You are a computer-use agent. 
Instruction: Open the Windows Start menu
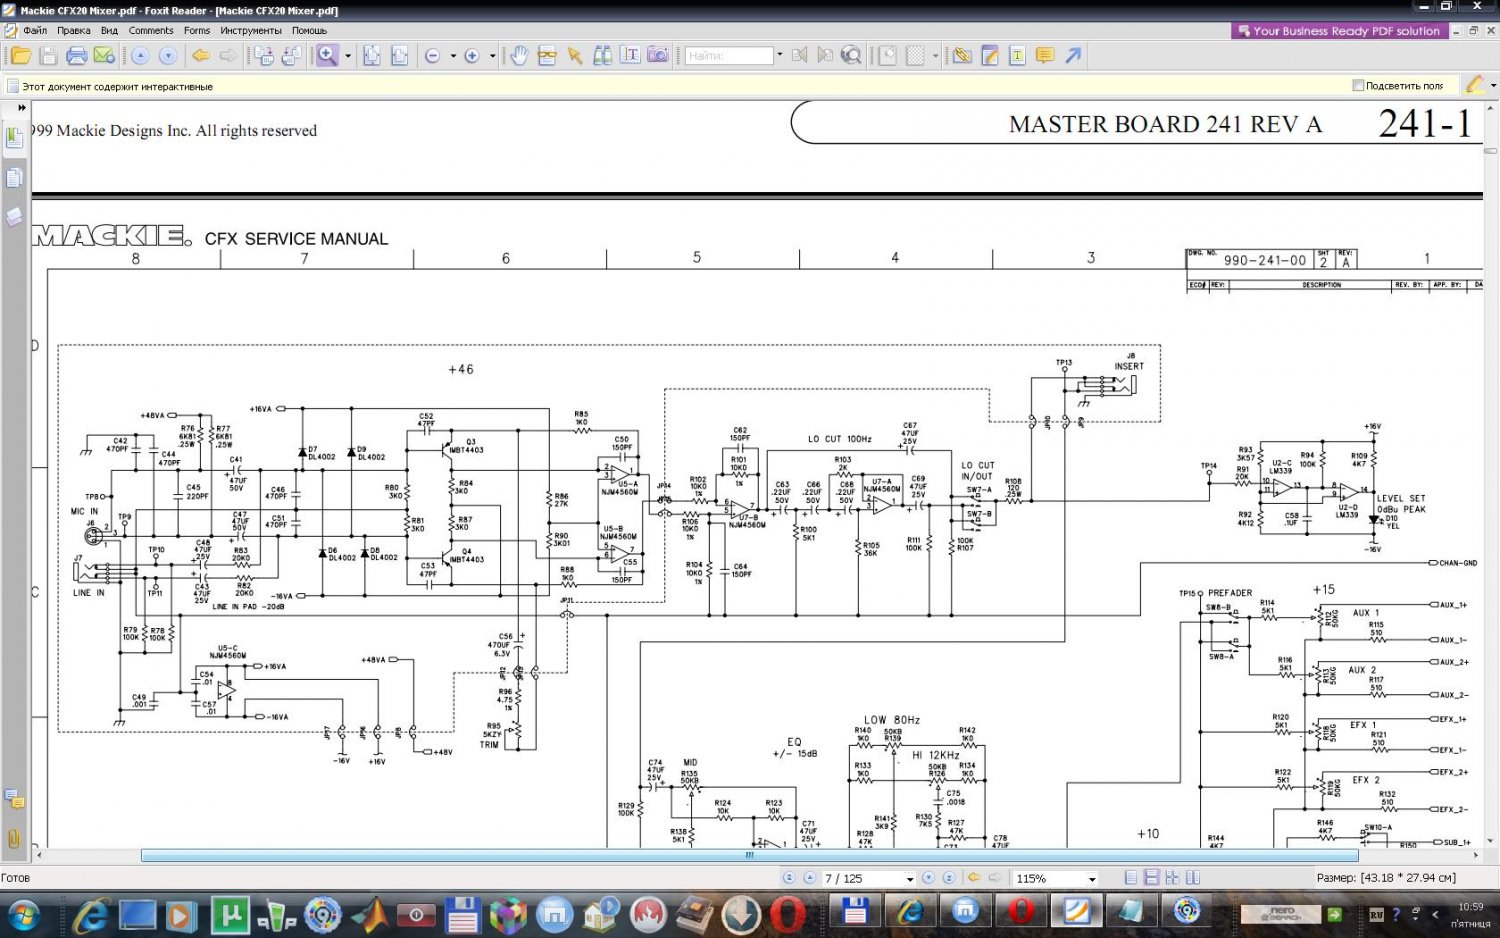[22, 914]
